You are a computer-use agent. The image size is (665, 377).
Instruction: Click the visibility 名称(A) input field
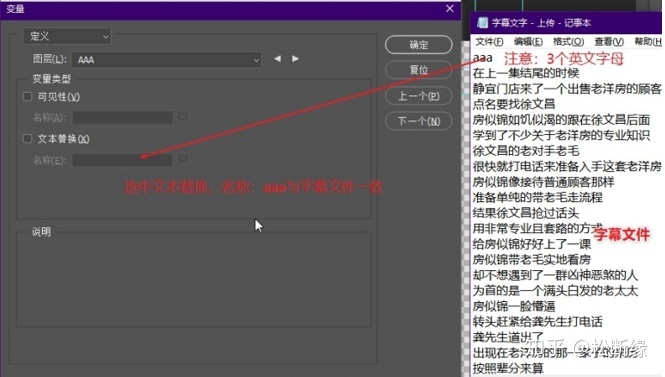[x=123, y=117]
